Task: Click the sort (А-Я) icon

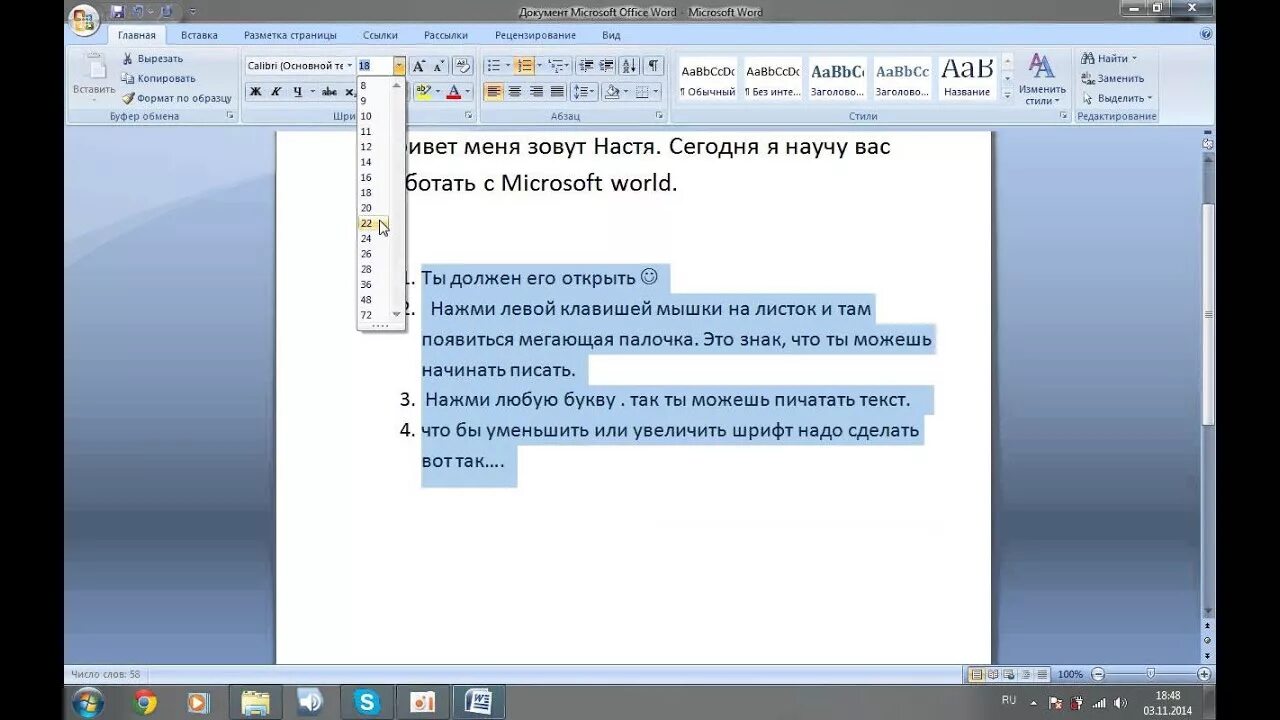Action: tap(628, 65)
